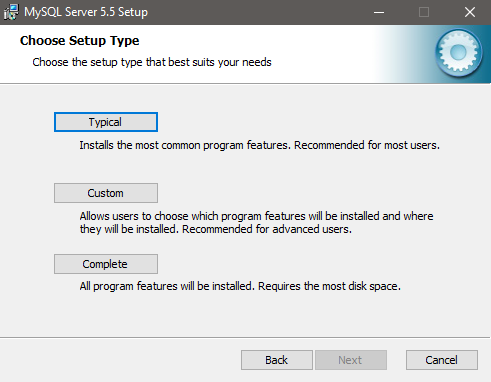Minimize the MySQL Server 5.5 Setup window
The image size is (491, 382).
(x=379, y=12)
